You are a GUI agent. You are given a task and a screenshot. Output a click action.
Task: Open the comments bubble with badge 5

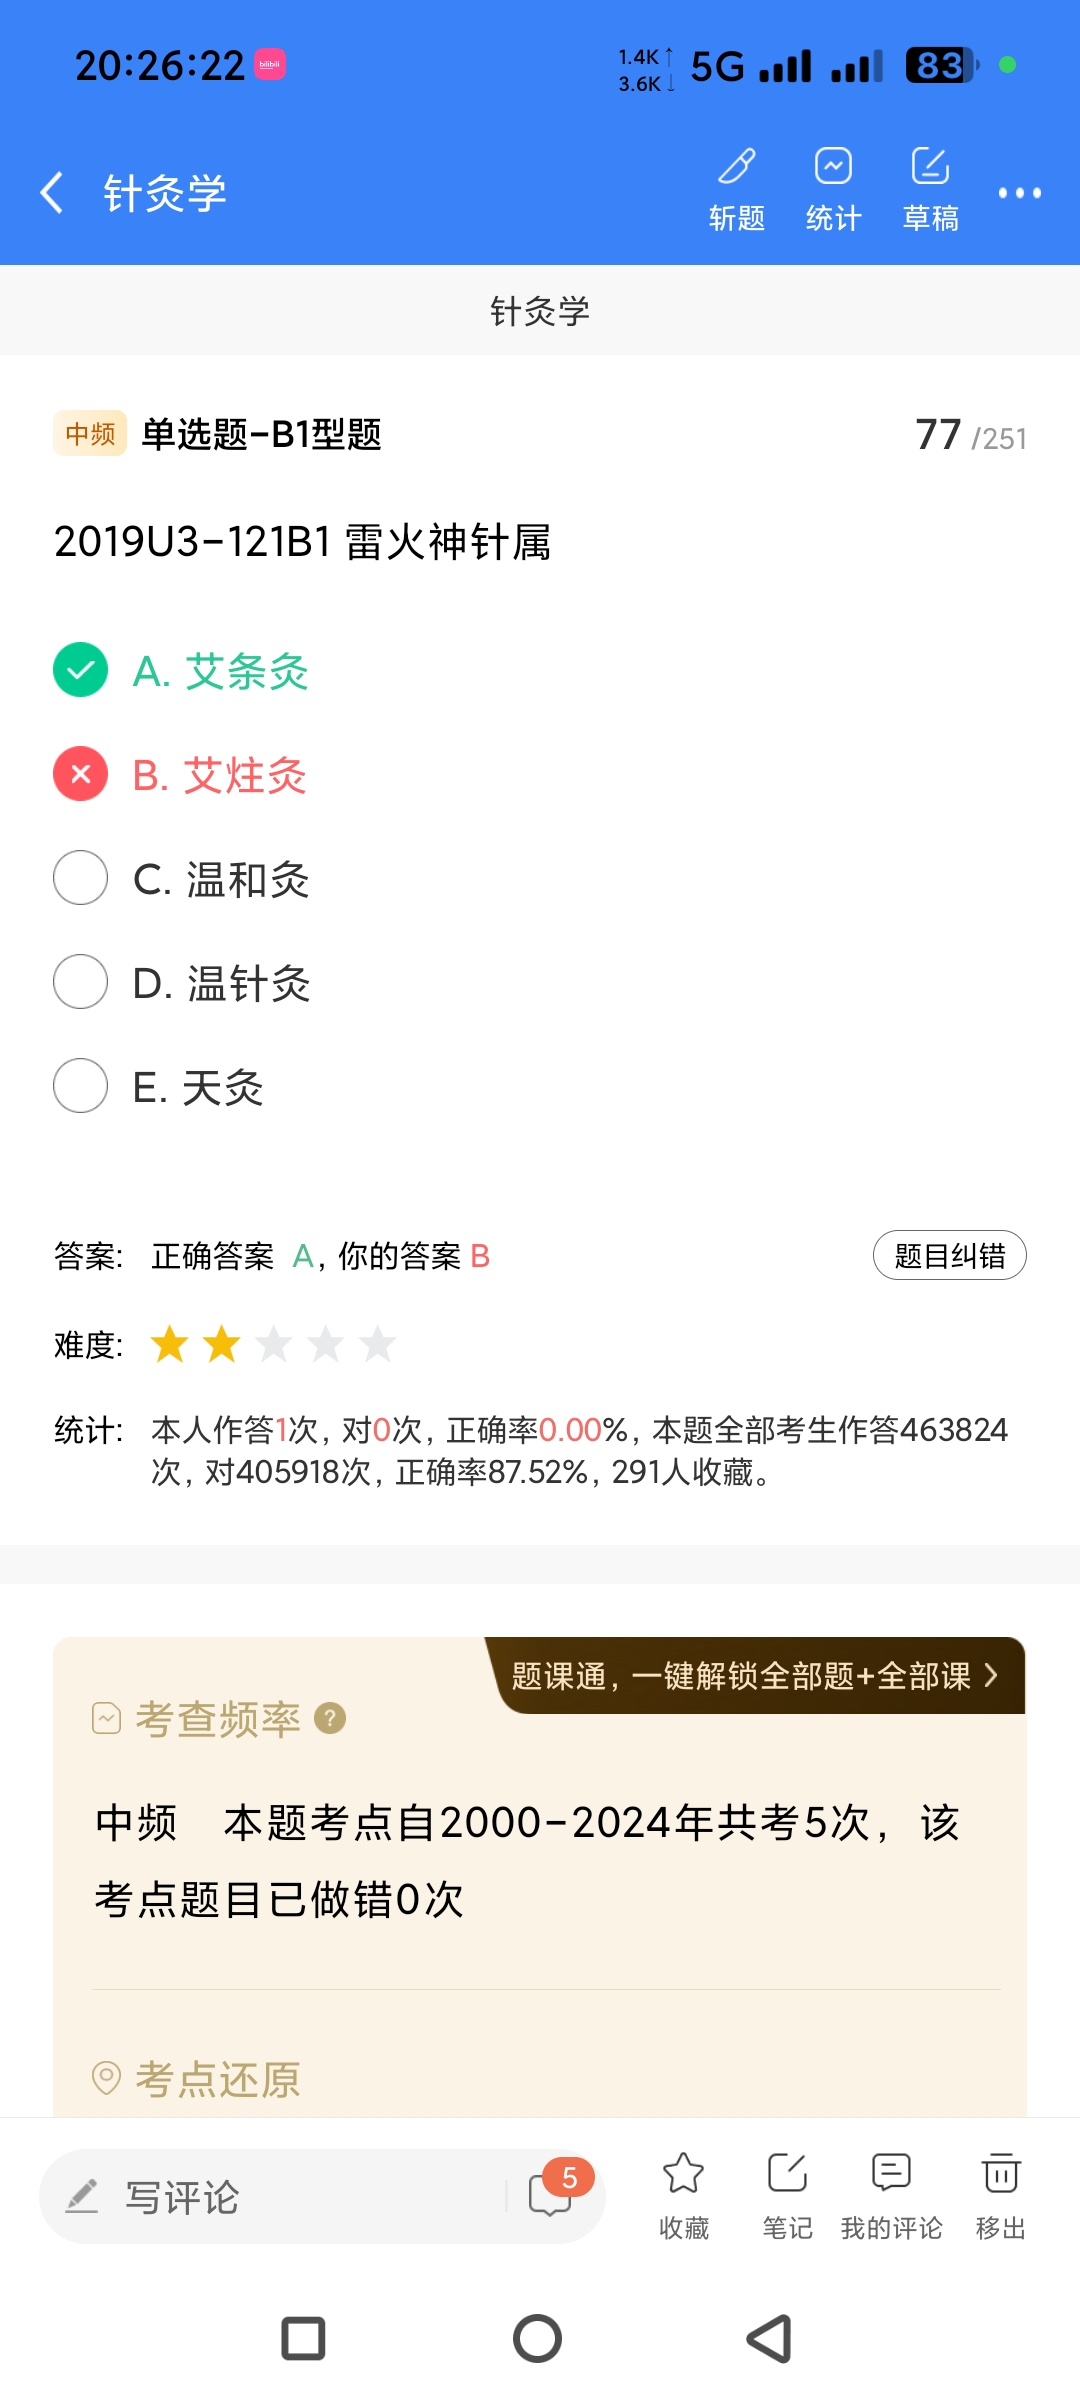(552, 2194)
